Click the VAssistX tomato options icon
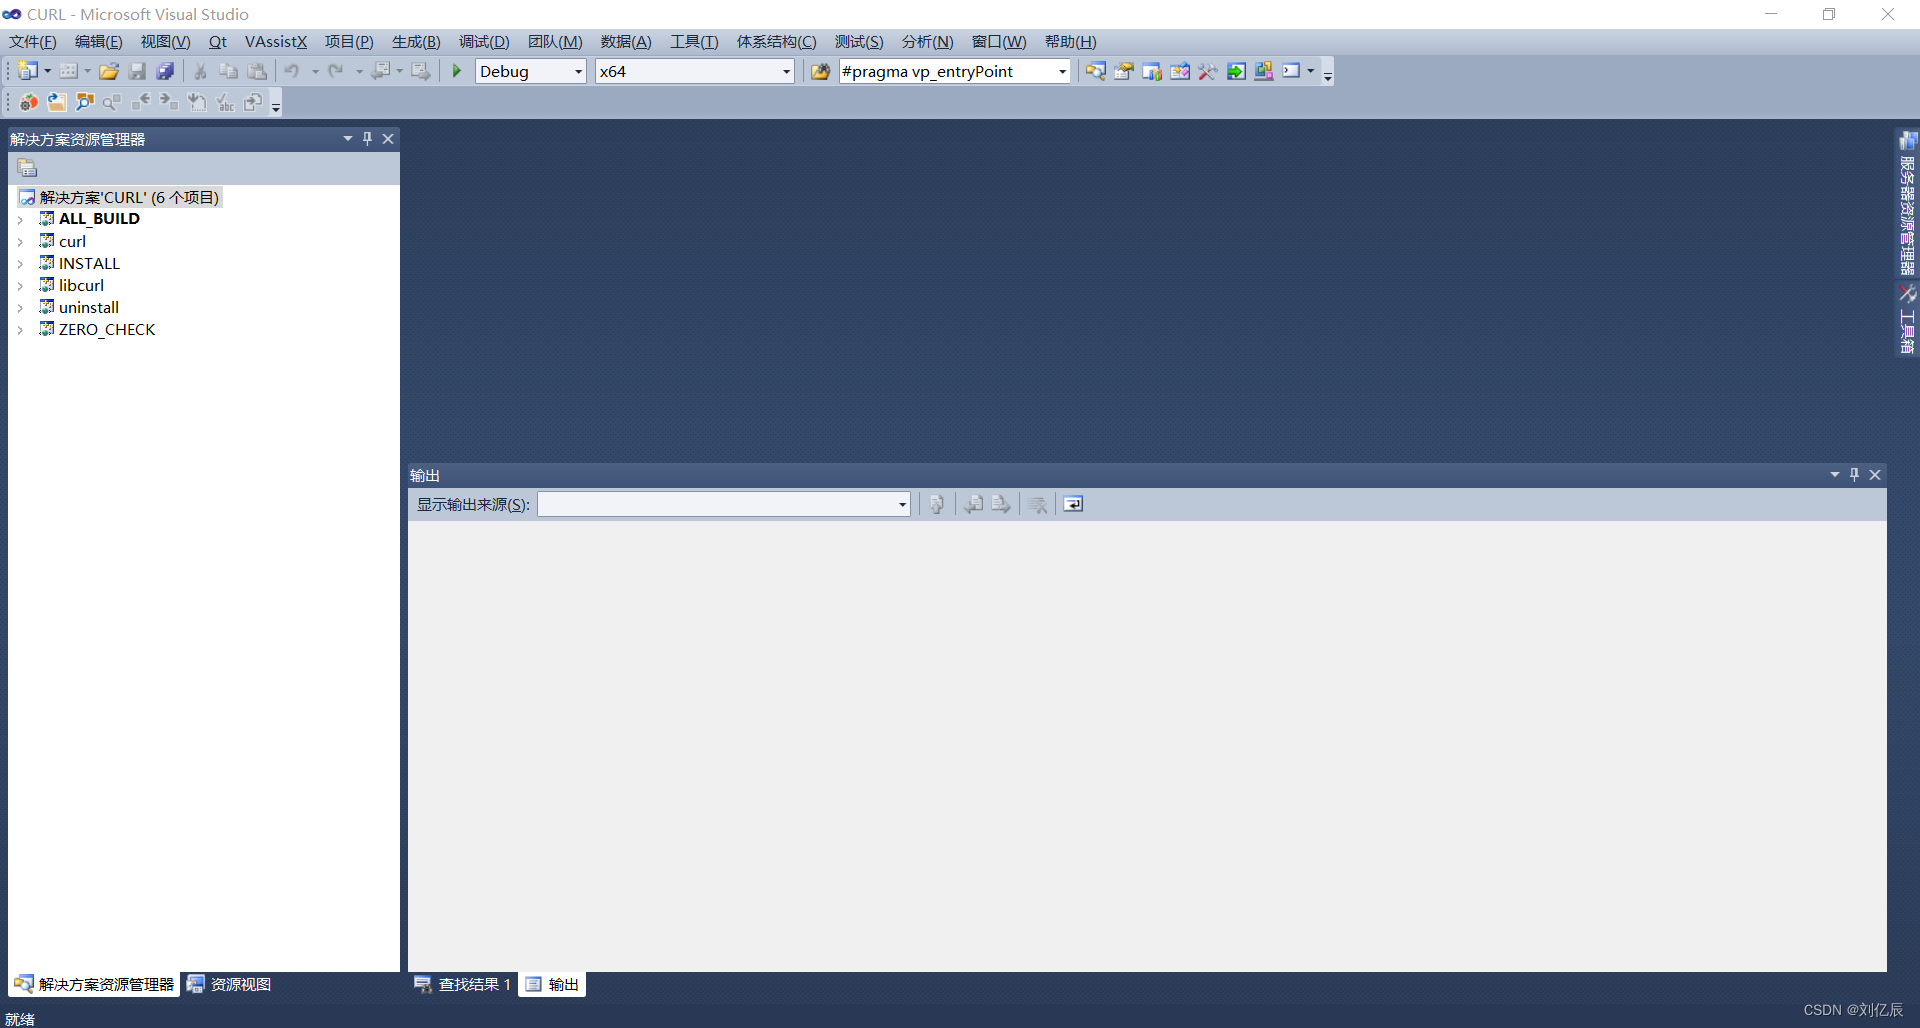 tap(28, 102)
